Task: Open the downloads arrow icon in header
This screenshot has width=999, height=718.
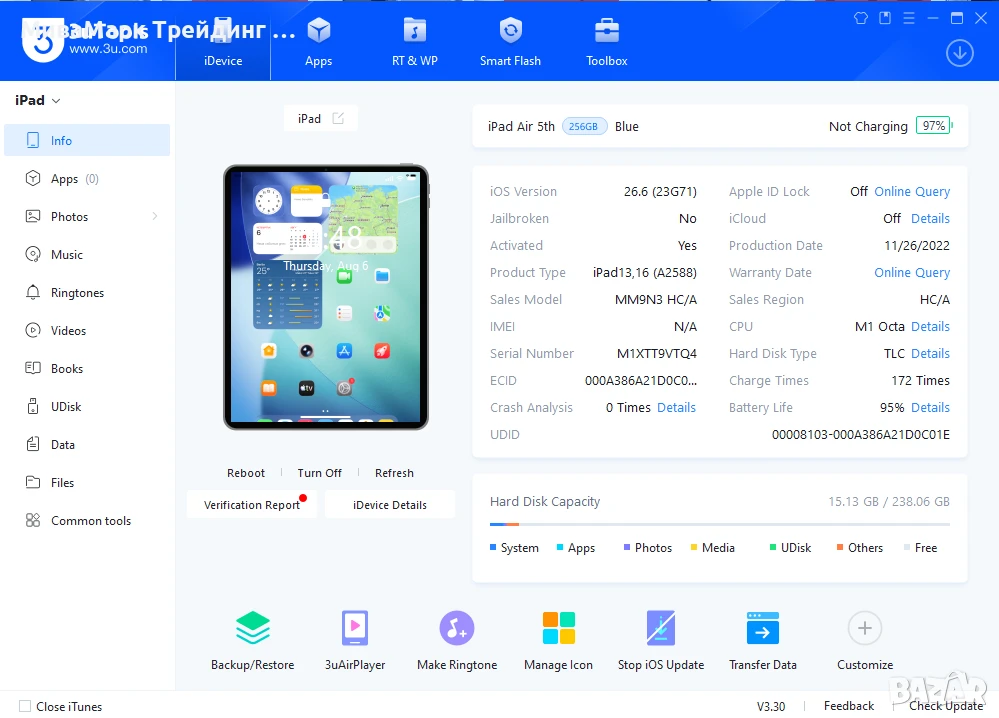Action: (x=959, y=53)
